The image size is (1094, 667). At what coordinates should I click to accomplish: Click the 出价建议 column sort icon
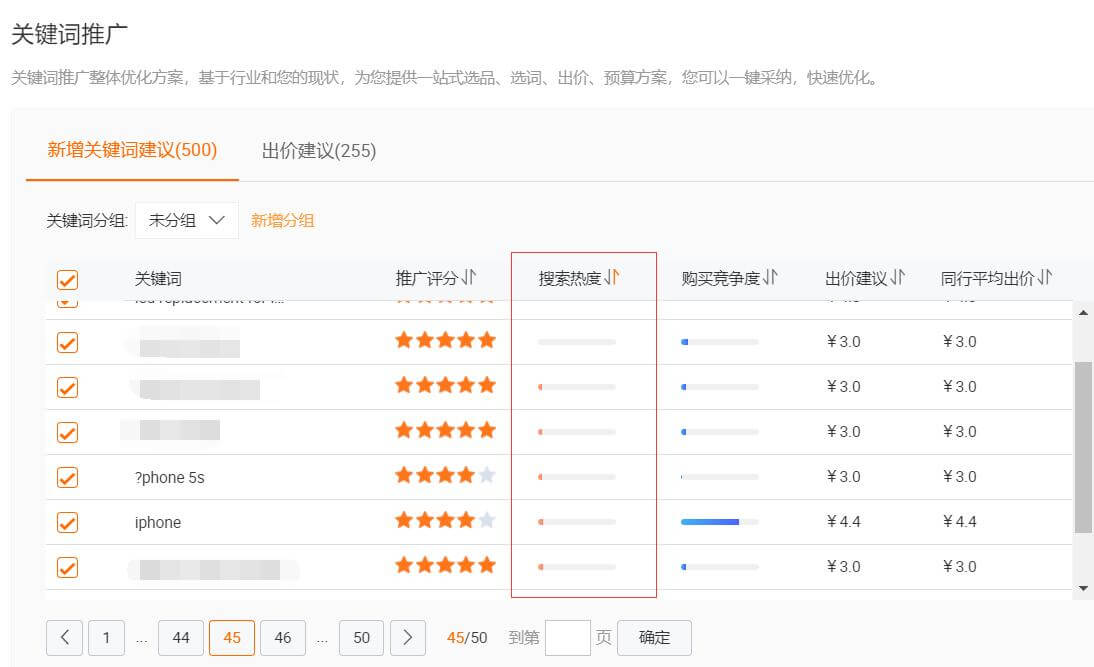tap(898, 278)
